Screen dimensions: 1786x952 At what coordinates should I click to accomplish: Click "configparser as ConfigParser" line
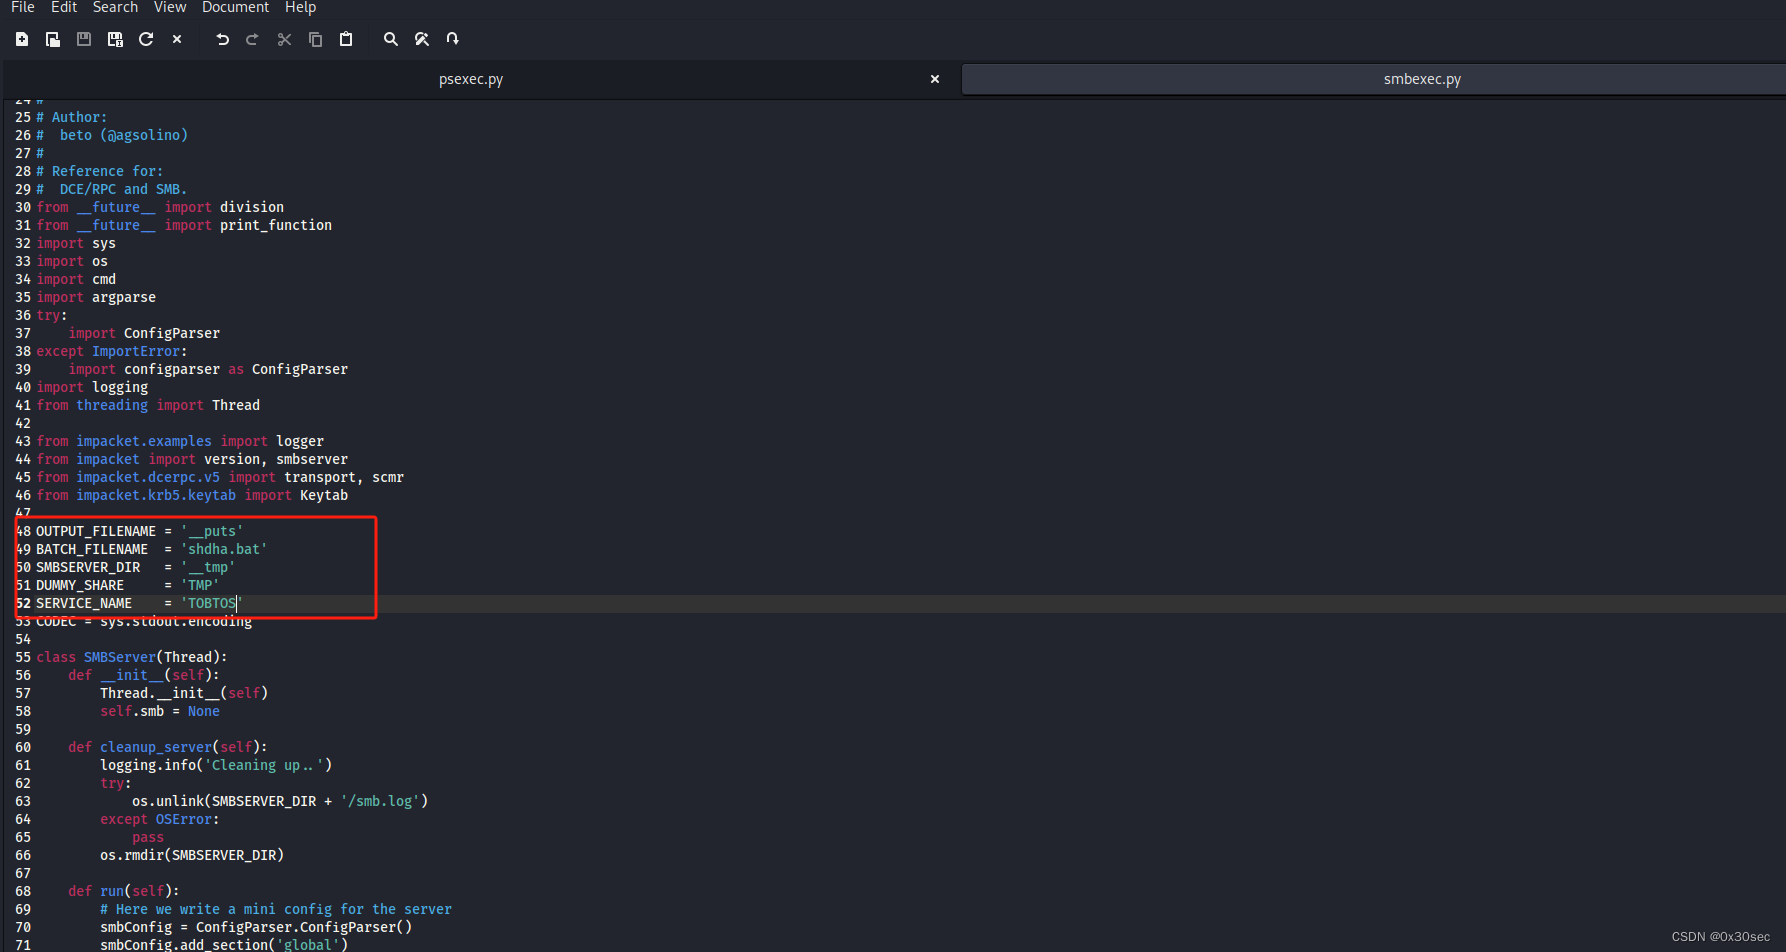click(x=236, y=369)
